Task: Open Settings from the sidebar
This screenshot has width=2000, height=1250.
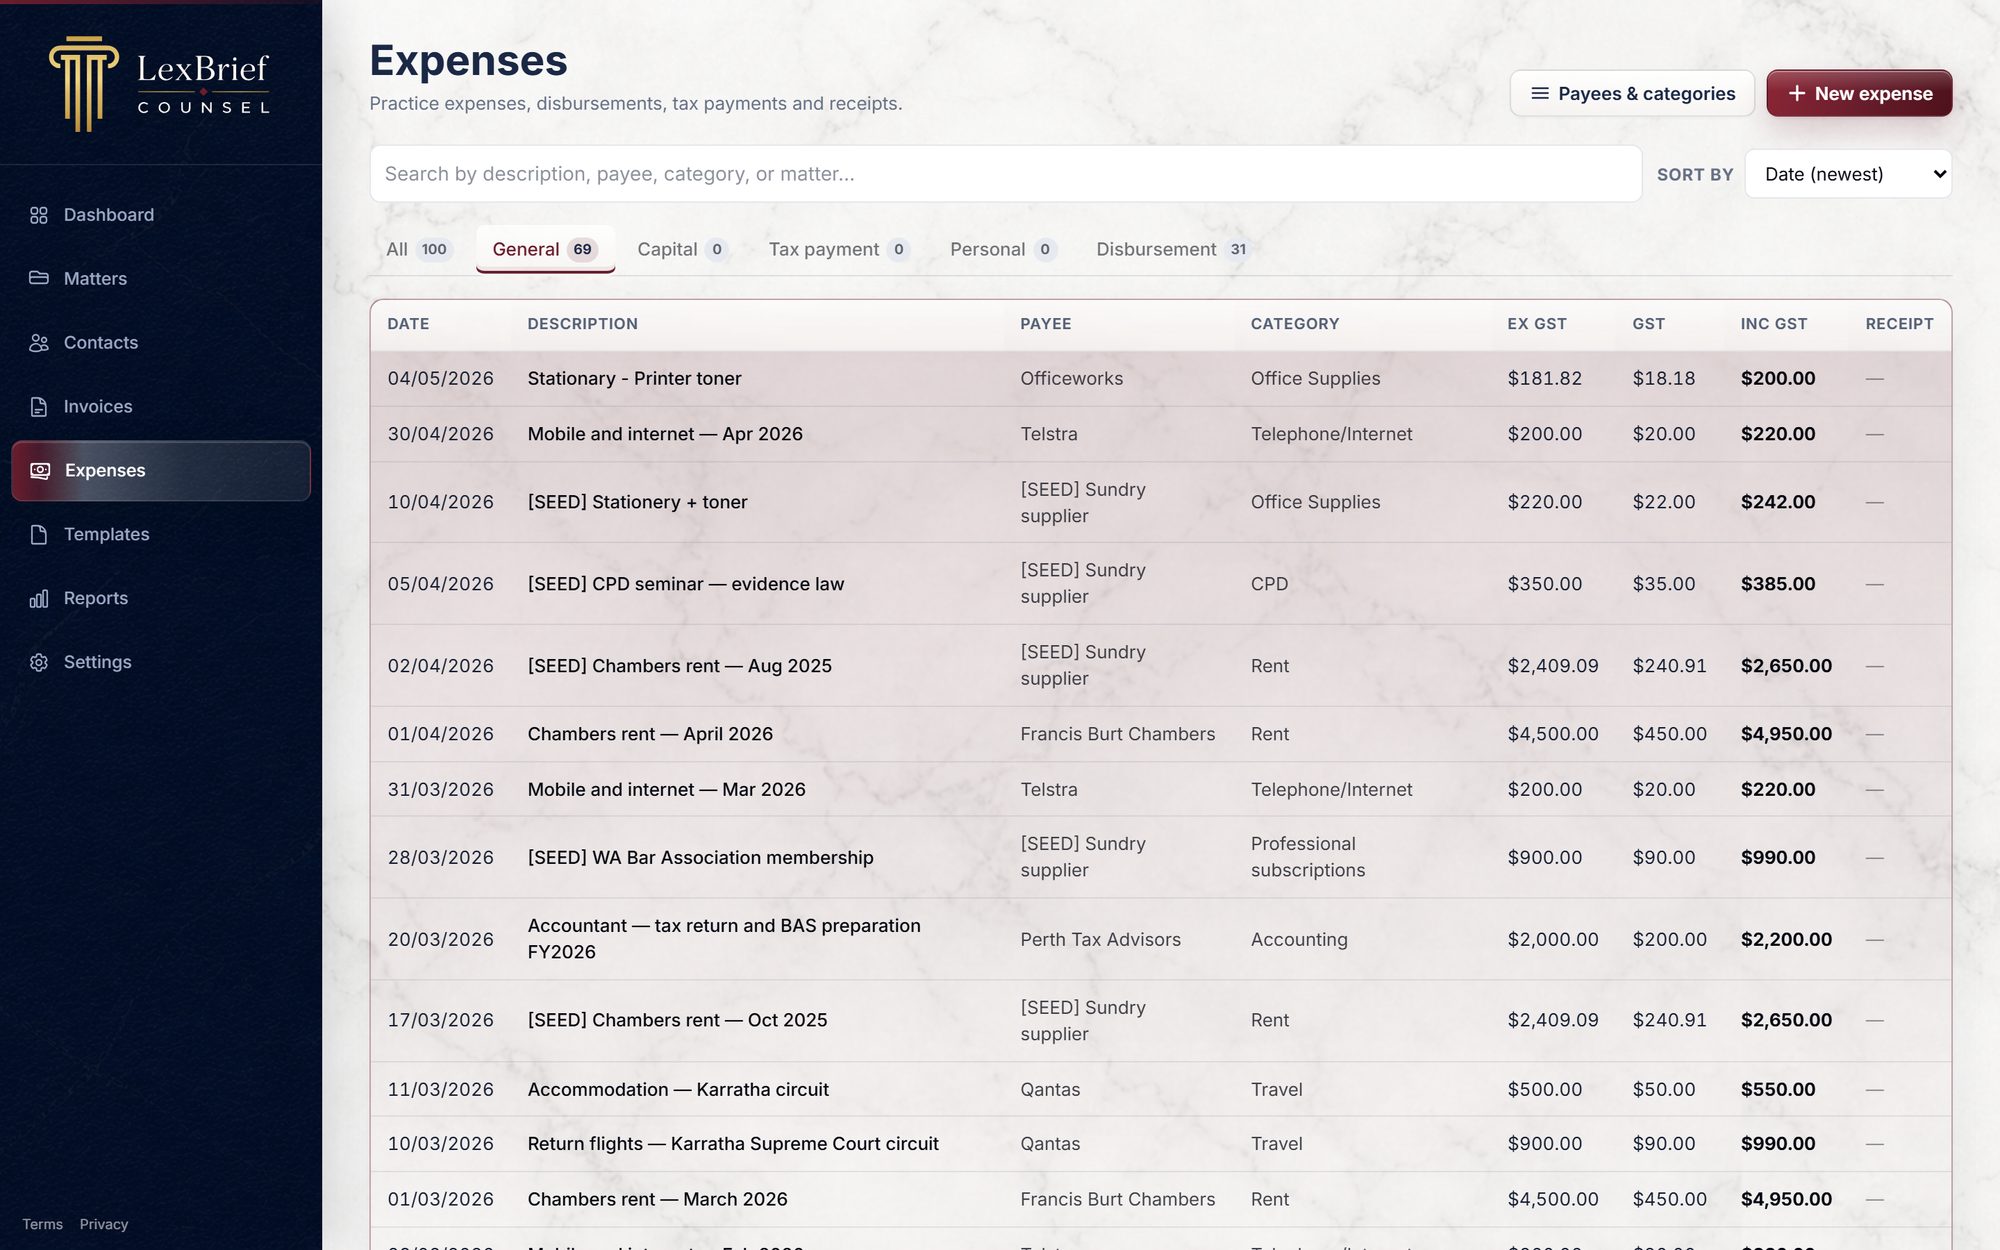Action: pyautogui.click(x=161, y=663)
